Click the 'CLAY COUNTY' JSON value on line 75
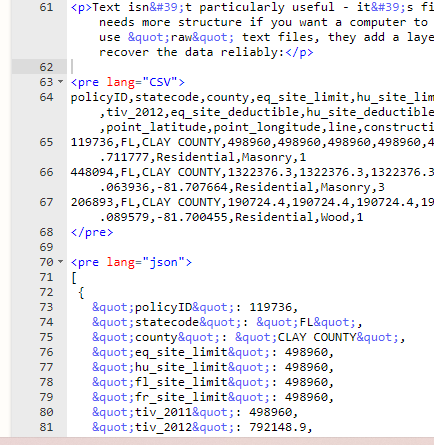This screenshot has width=434, height=445. click(x=317, y=337)
